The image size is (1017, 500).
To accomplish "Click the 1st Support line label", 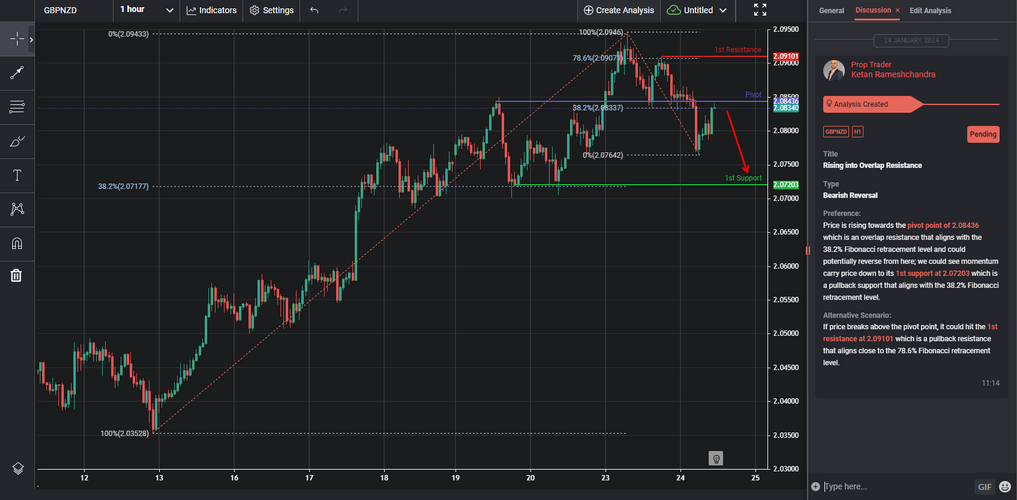I will 743,178.
